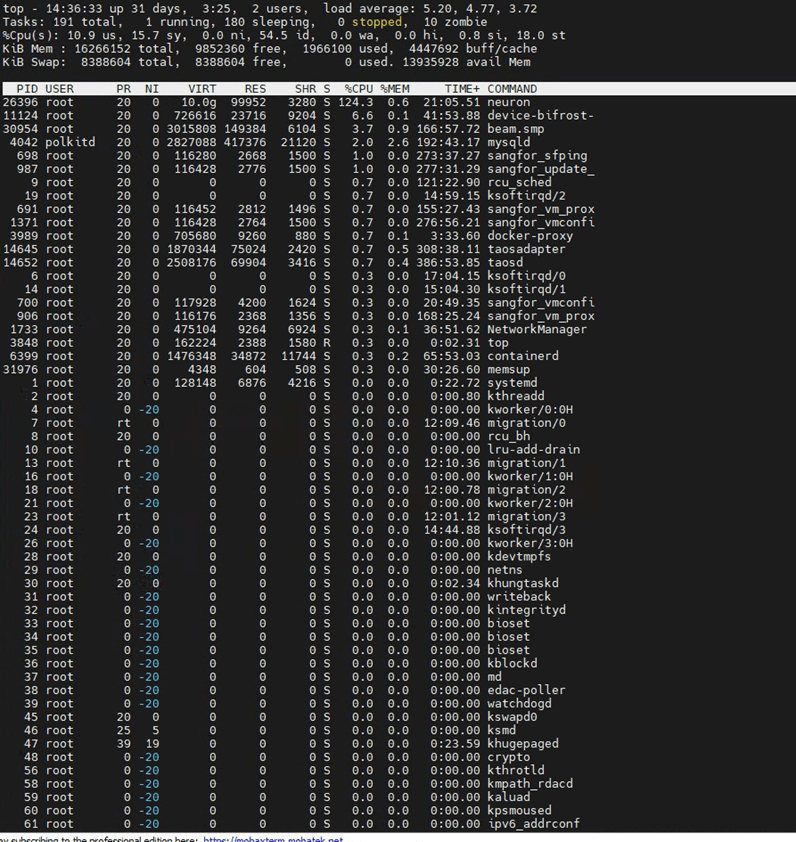
Task: Select the TIME+ column header
Action: pyautogui.click(x=462, y=89)
